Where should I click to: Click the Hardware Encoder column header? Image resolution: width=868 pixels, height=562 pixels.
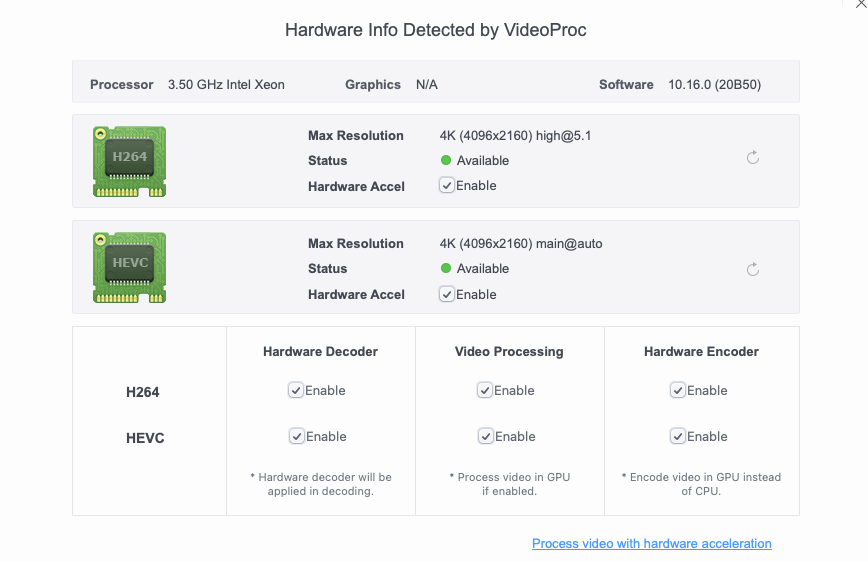click(x=701, y=352)
